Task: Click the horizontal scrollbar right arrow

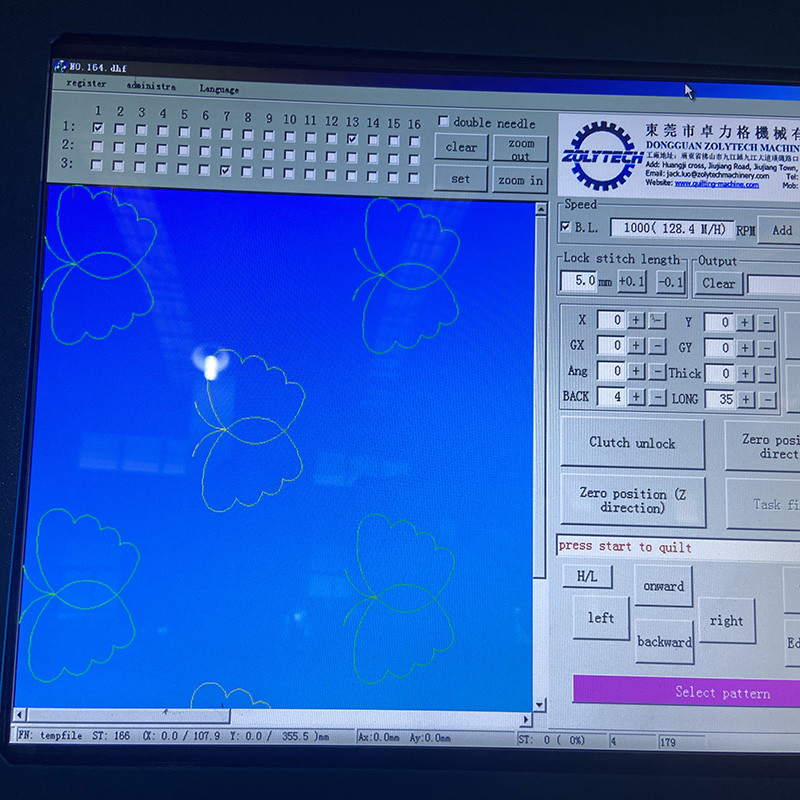Action: 526,719
